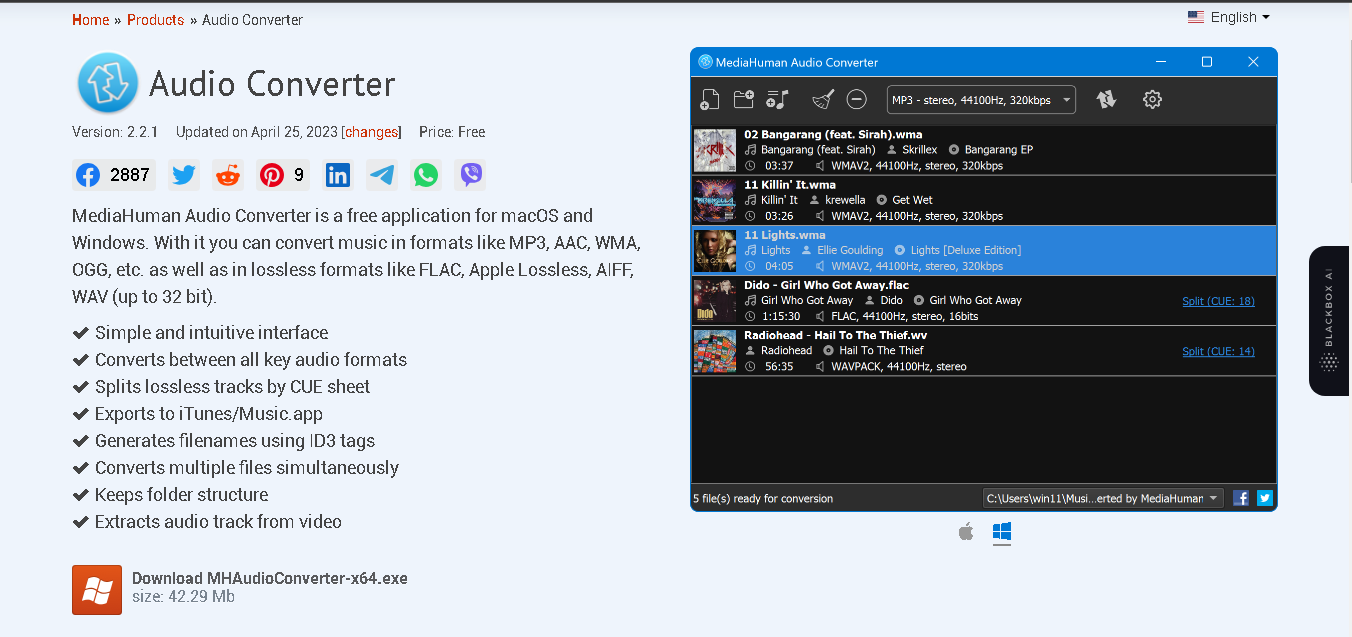Click Split (CUE: 18) link
This screenshot has width=1352, height=637.
point(1218,301)
